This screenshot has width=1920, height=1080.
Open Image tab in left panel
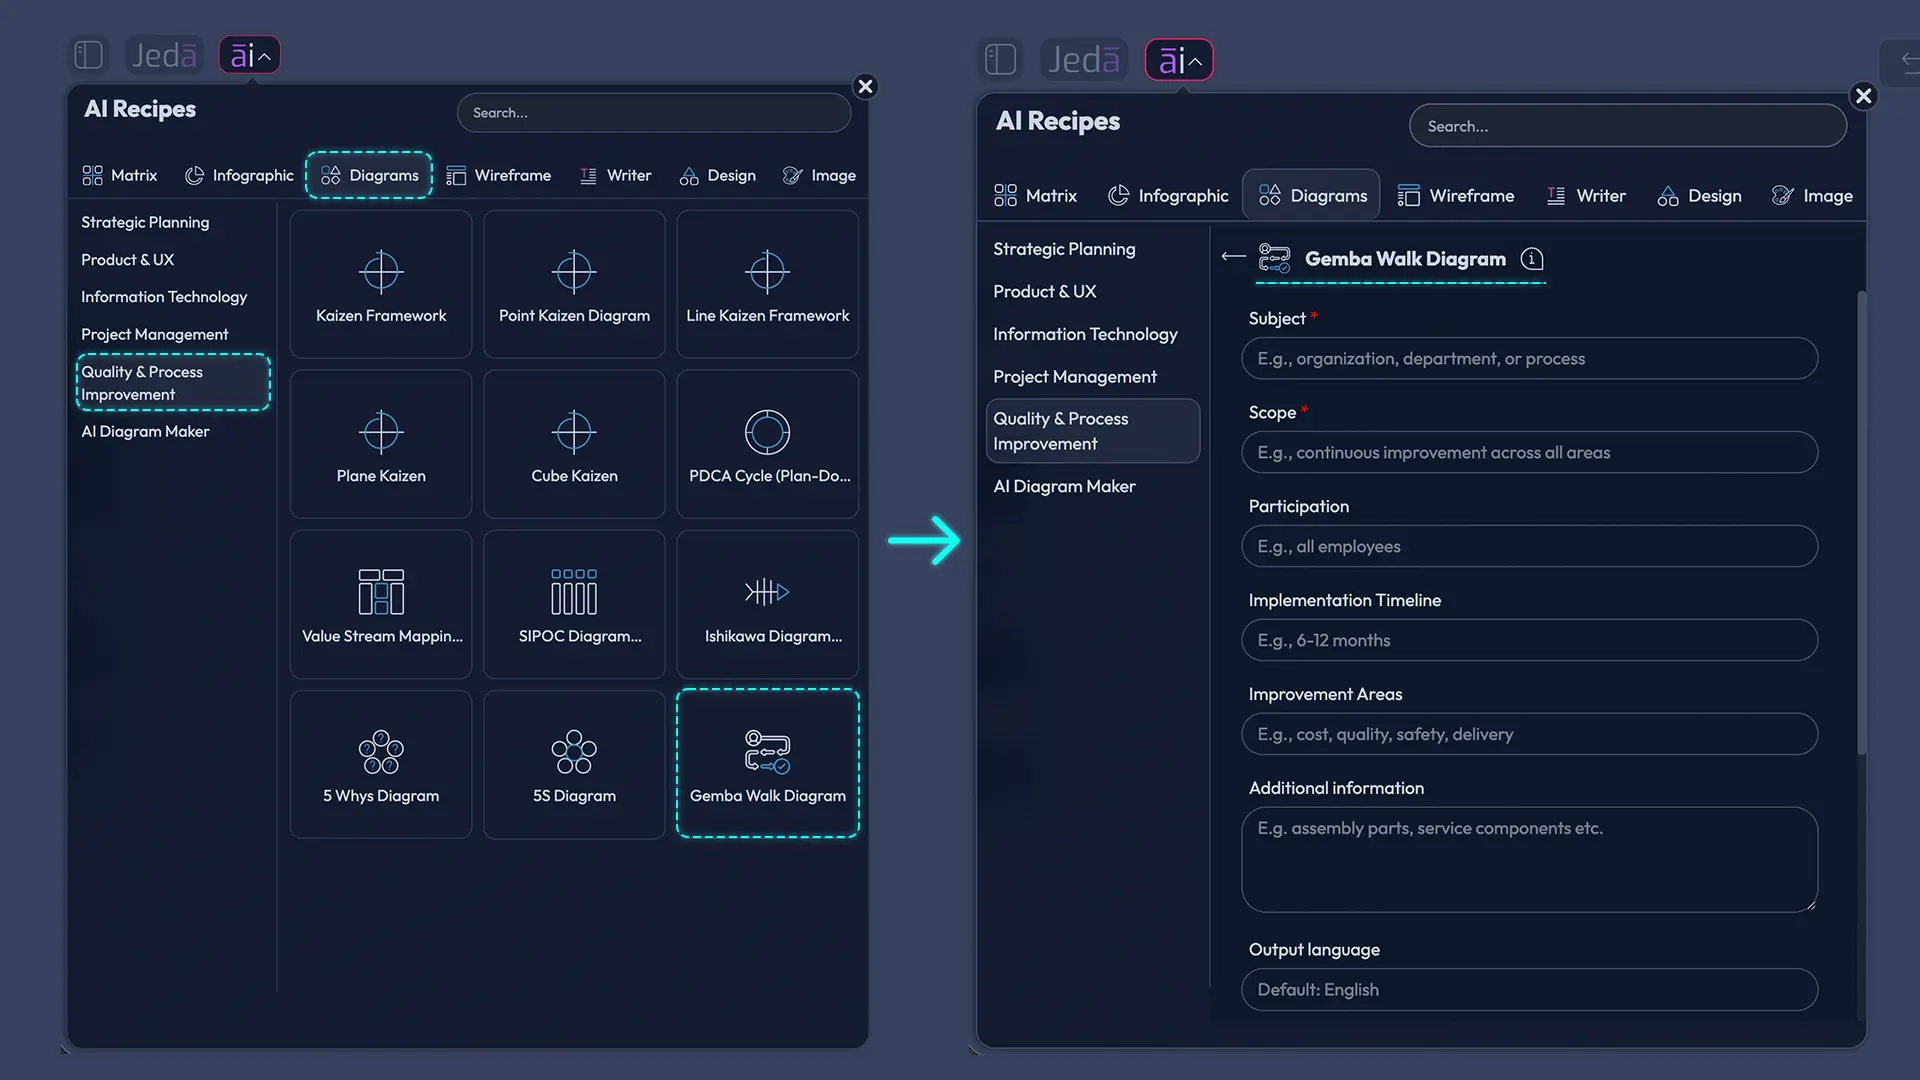pyautogui.click(x=819, y=176)
